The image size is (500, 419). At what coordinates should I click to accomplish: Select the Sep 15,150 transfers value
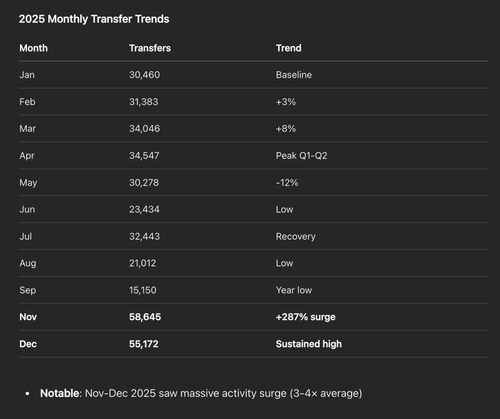[143, 290]
